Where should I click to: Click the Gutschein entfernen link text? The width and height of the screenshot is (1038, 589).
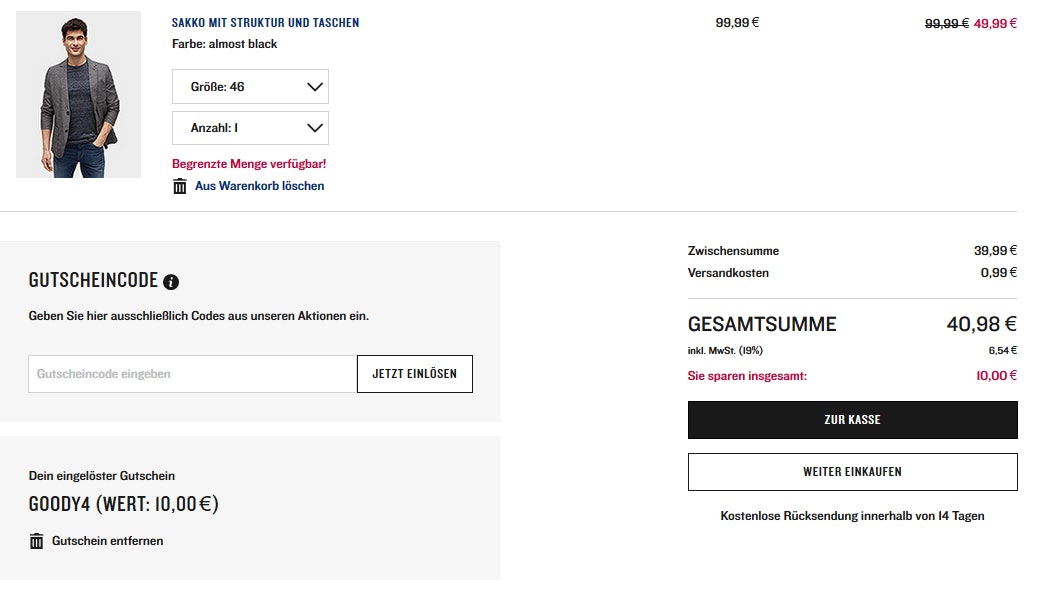[107, 541]
